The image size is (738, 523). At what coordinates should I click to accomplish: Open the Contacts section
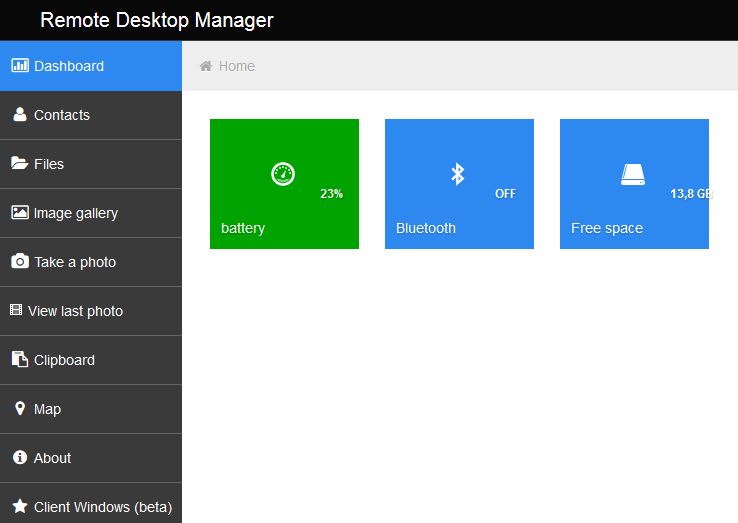[x=91, y=115]
